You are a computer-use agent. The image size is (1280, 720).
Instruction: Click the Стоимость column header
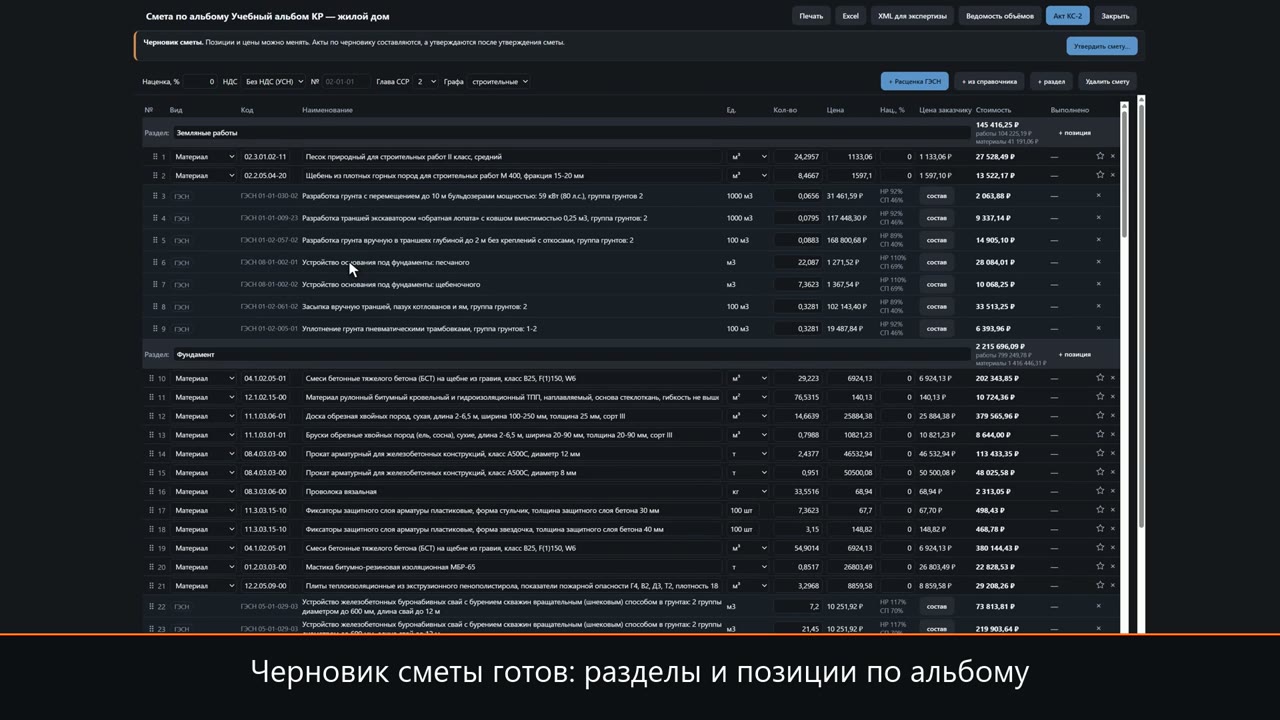pos(993,110)
